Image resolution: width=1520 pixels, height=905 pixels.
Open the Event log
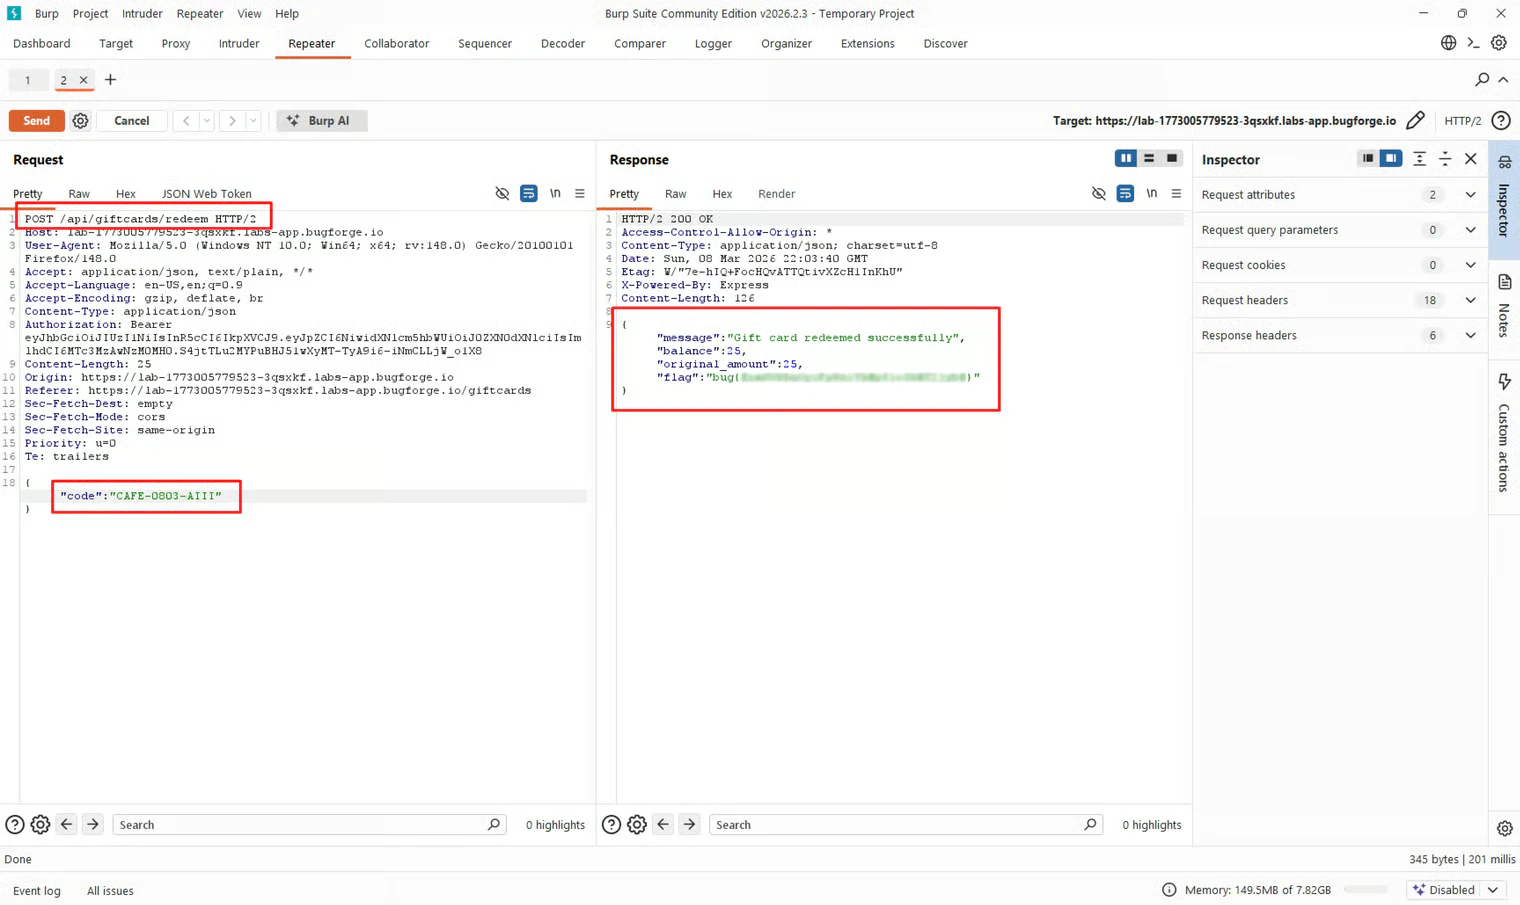[37, 890]
